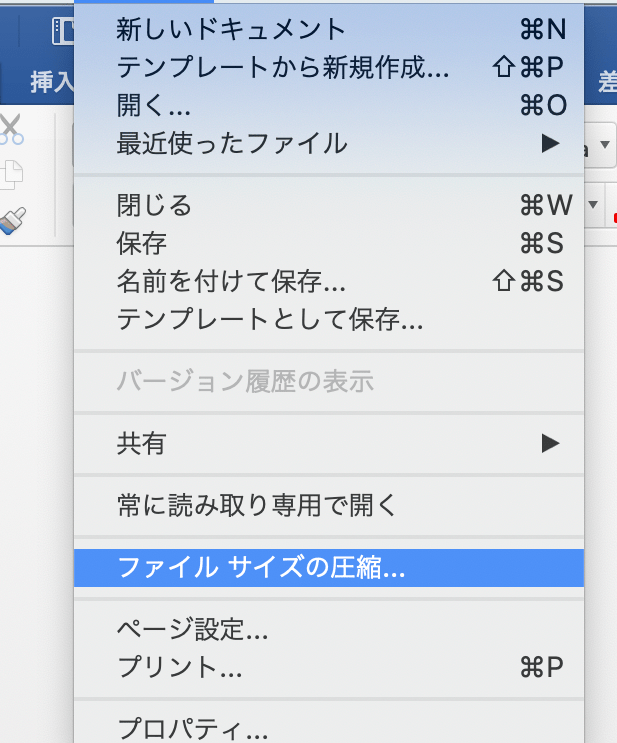Select 保存 menu item
Image resolution: width=617 pixels, height=743 pixels.
click(329, 243)
